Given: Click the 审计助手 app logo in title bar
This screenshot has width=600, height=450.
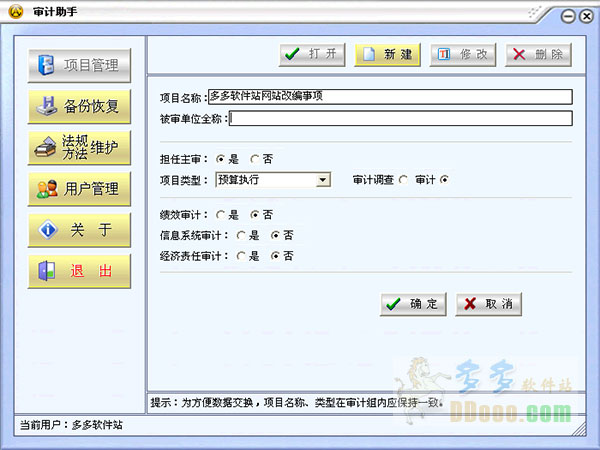Looking at the screenshot, I should tap(16, 11).
